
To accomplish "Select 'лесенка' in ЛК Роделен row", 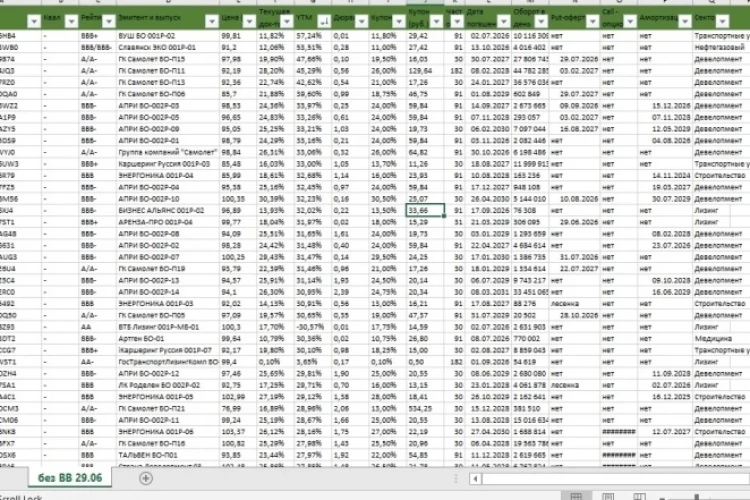I will click(x=574, y=385).
